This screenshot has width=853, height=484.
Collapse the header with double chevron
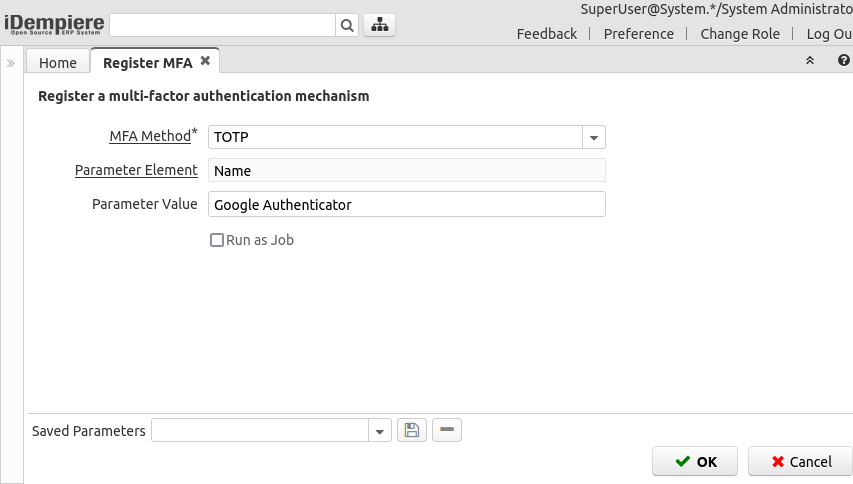pyautogui.click(x=810, y=62)
